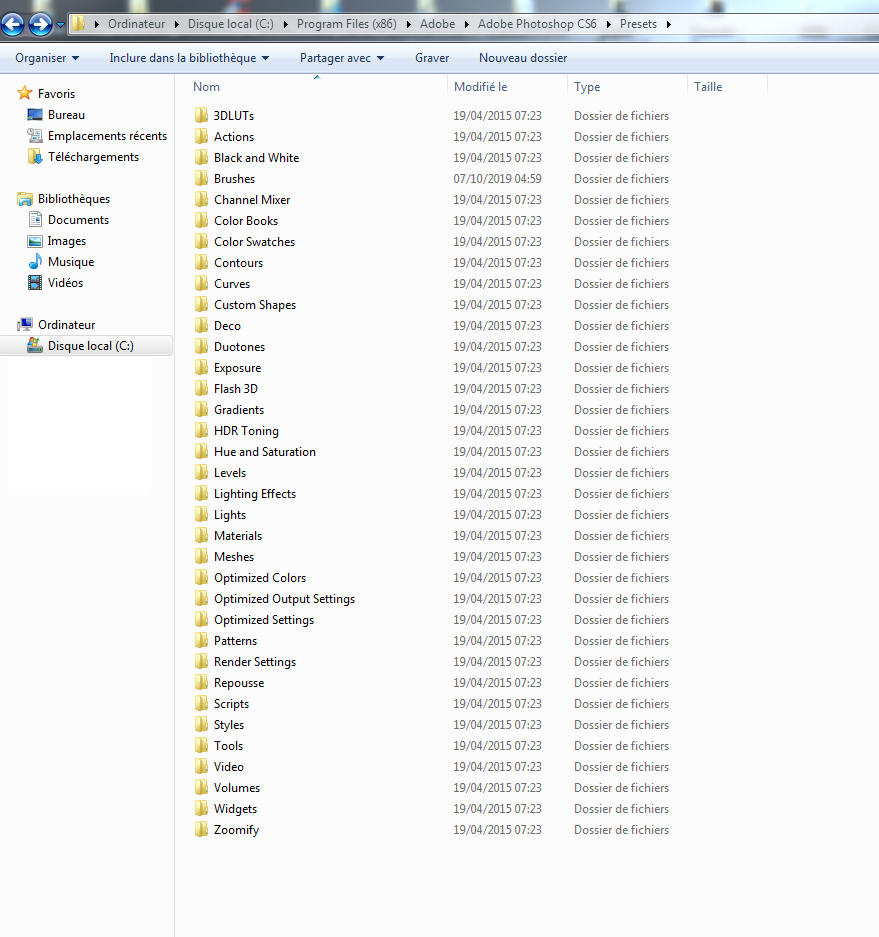The image size is (879, 937).
Task: Click the Custom Shapes folder icon
Action: coord(201,305)
